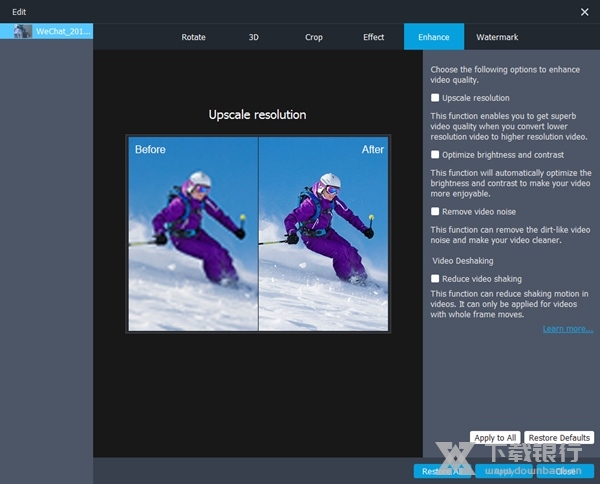Click the Restore All button

pyautogui.click(x=442, y=471)
